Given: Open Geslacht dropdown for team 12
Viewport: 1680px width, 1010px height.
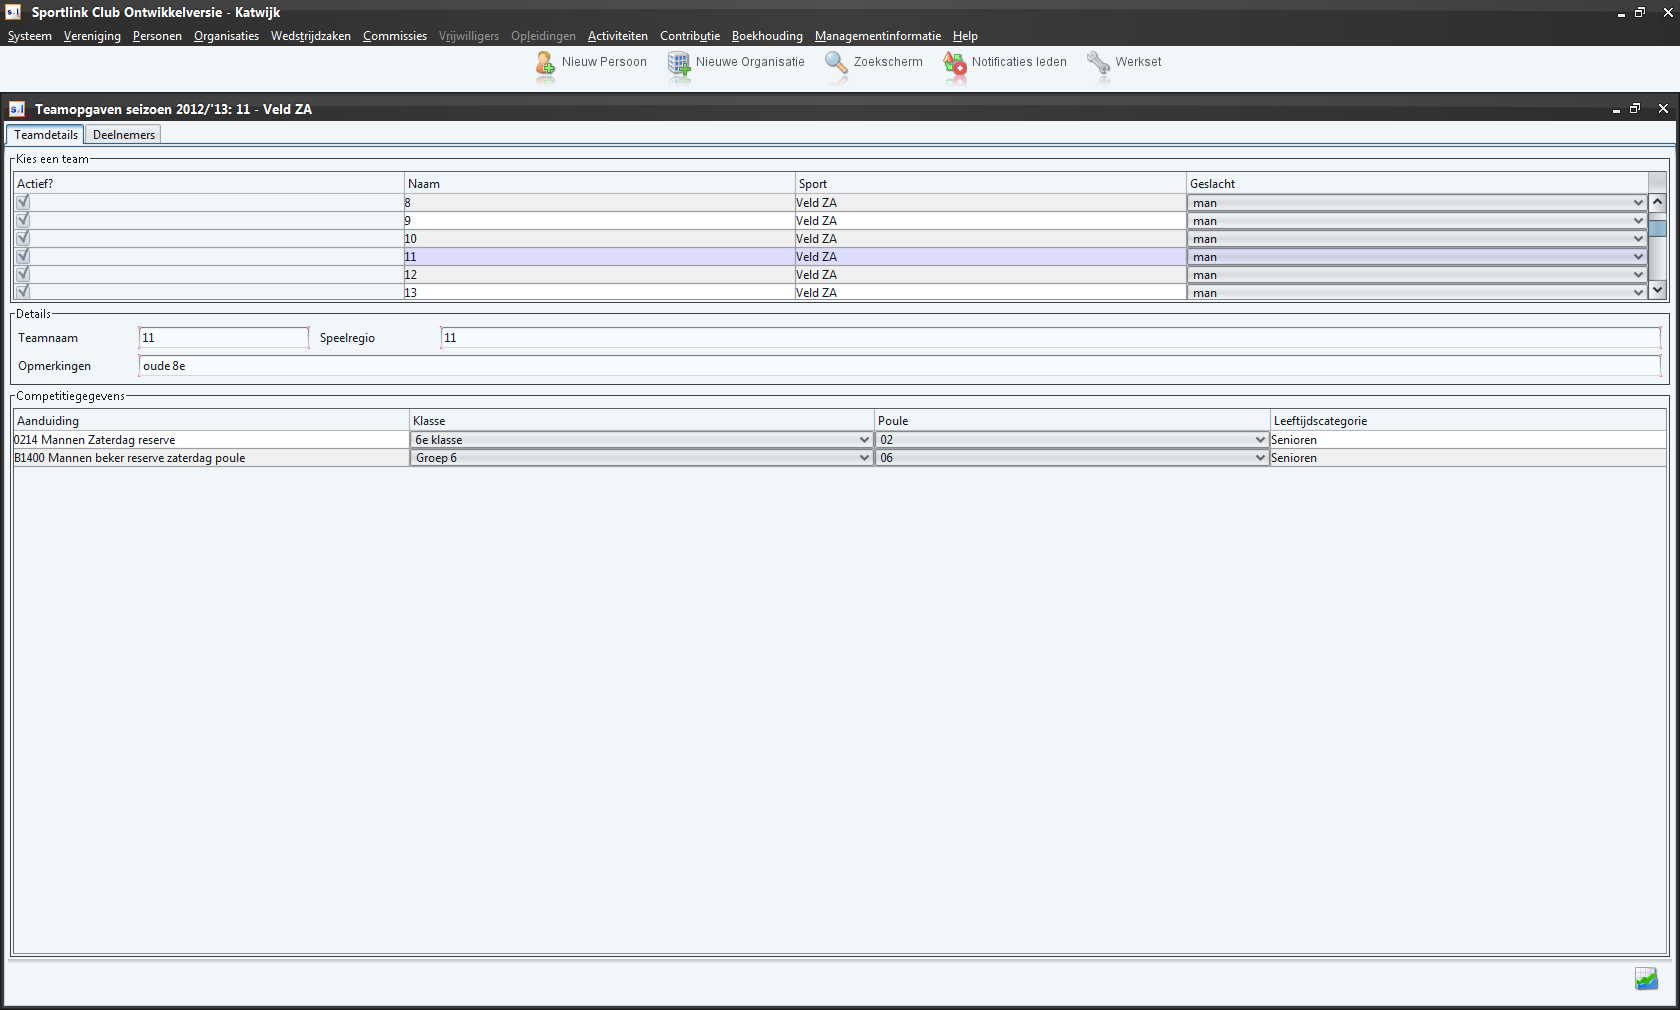Looking at the screenshot, I should coord(1417,275).
